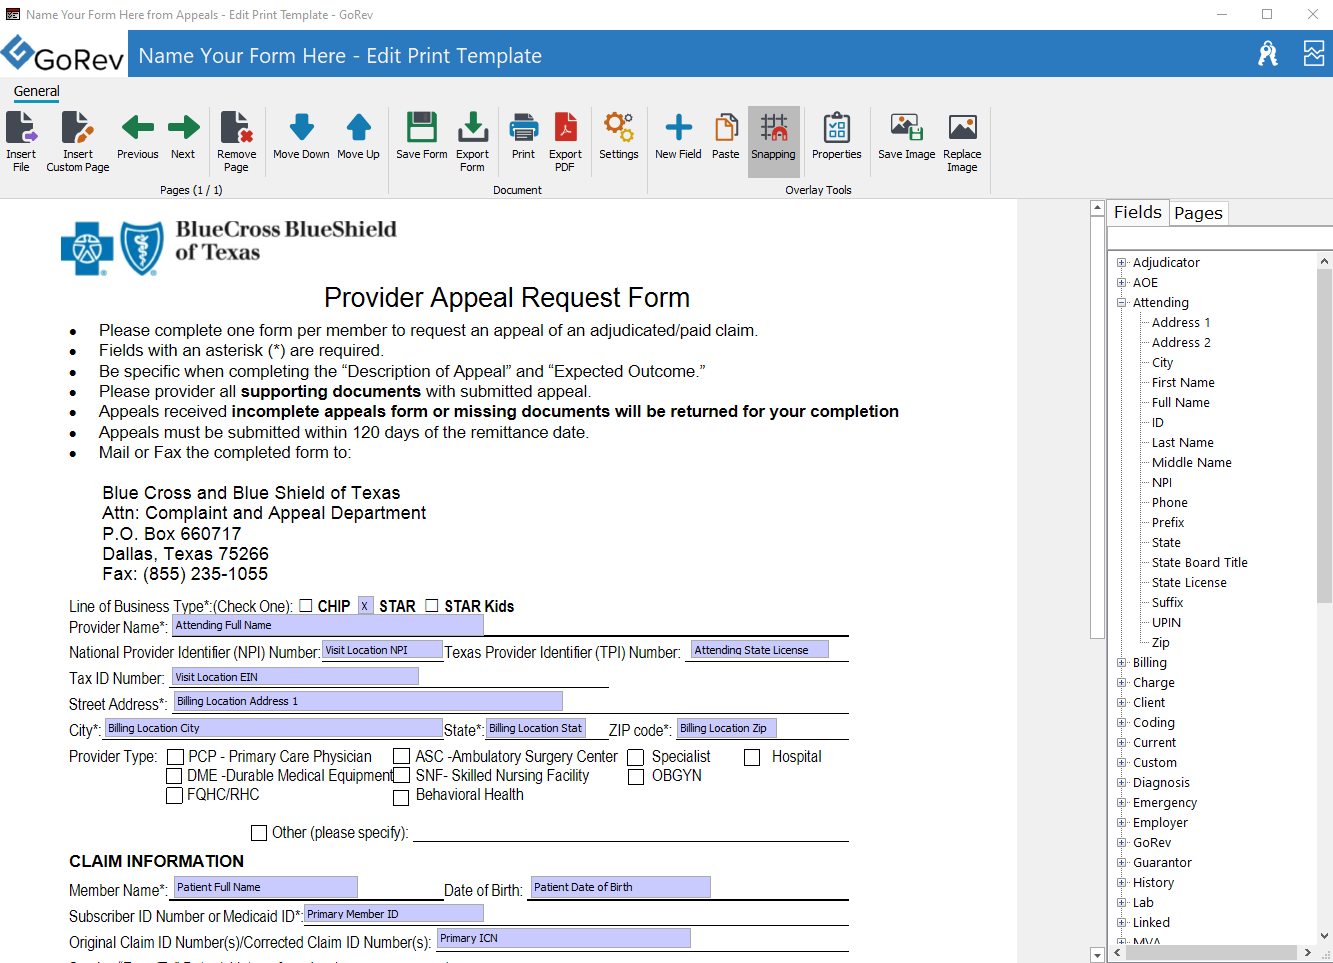Expand the Coding tree node
Image resolution: width=1333 pixels, height=963 pixels.
1121,722
